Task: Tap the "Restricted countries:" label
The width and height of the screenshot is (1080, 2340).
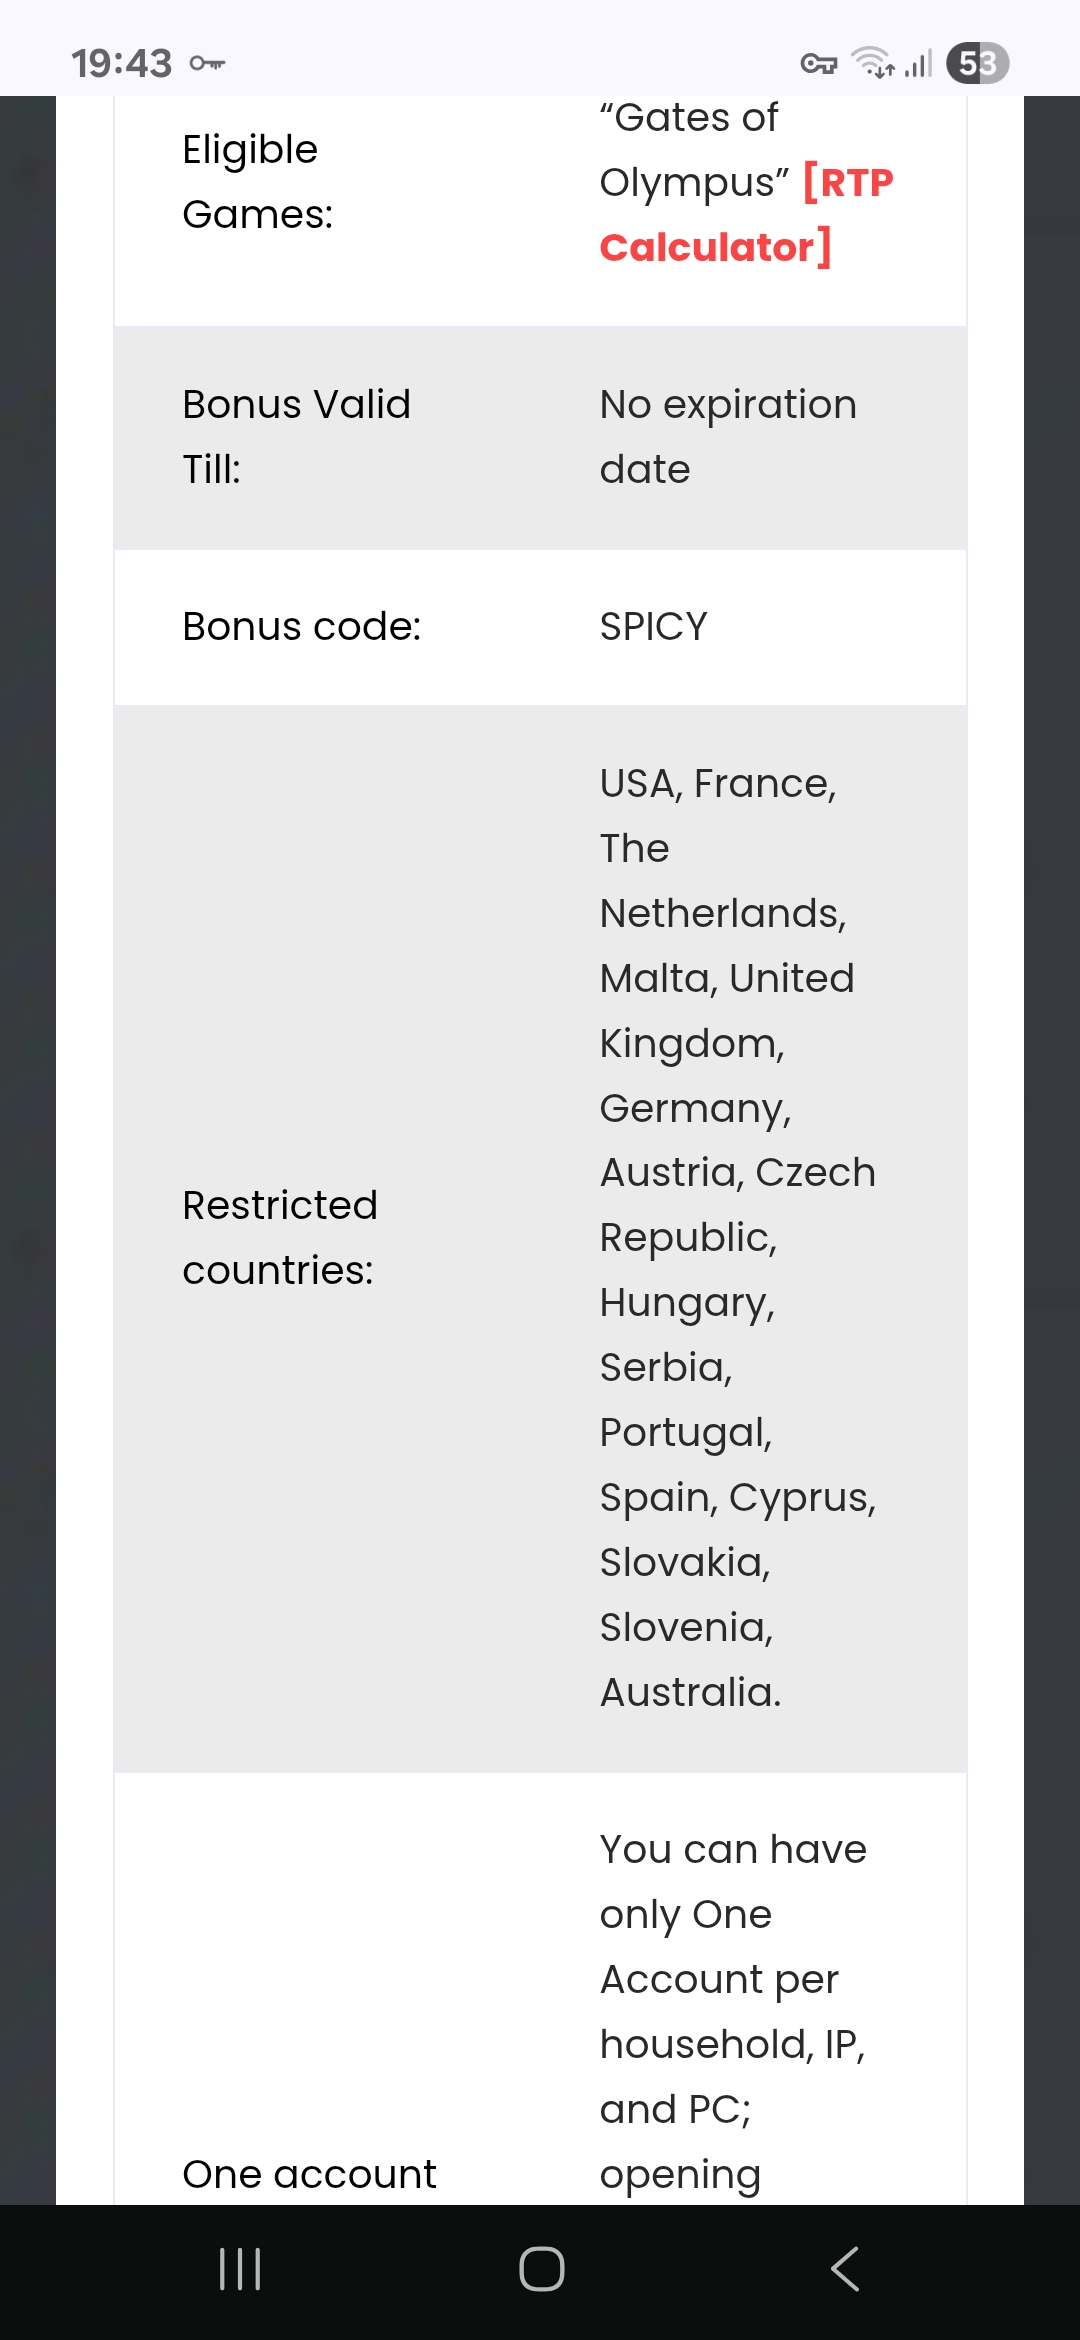Action: tap(280, 1238)
